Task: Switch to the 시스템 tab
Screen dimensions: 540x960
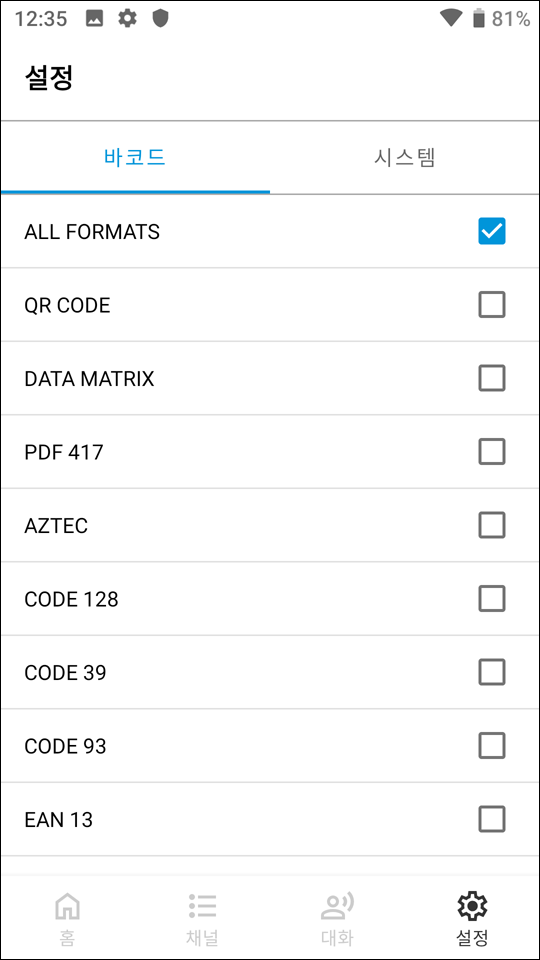Action: (x=405, y=158)
